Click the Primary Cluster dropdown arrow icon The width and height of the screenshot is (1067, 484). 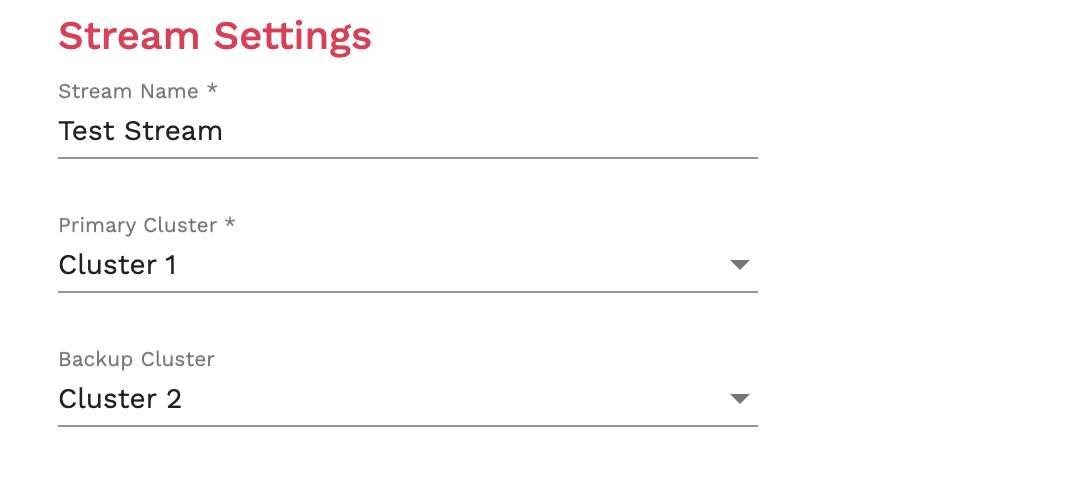739,265
